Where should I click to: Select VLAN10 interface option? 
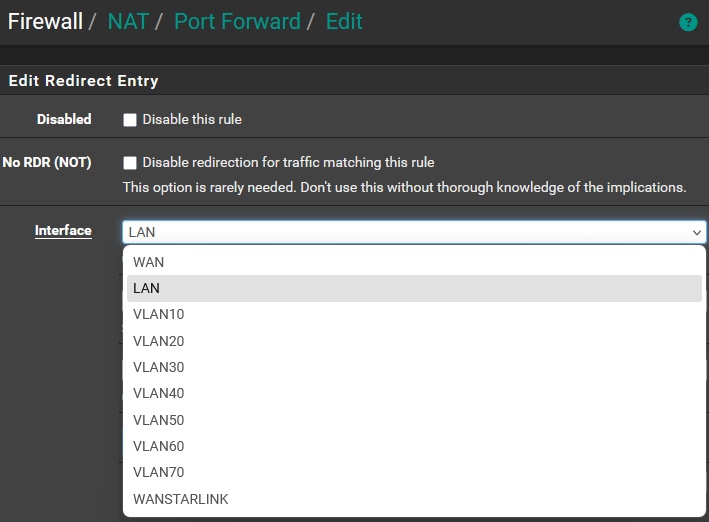click(x=158, y=314)
